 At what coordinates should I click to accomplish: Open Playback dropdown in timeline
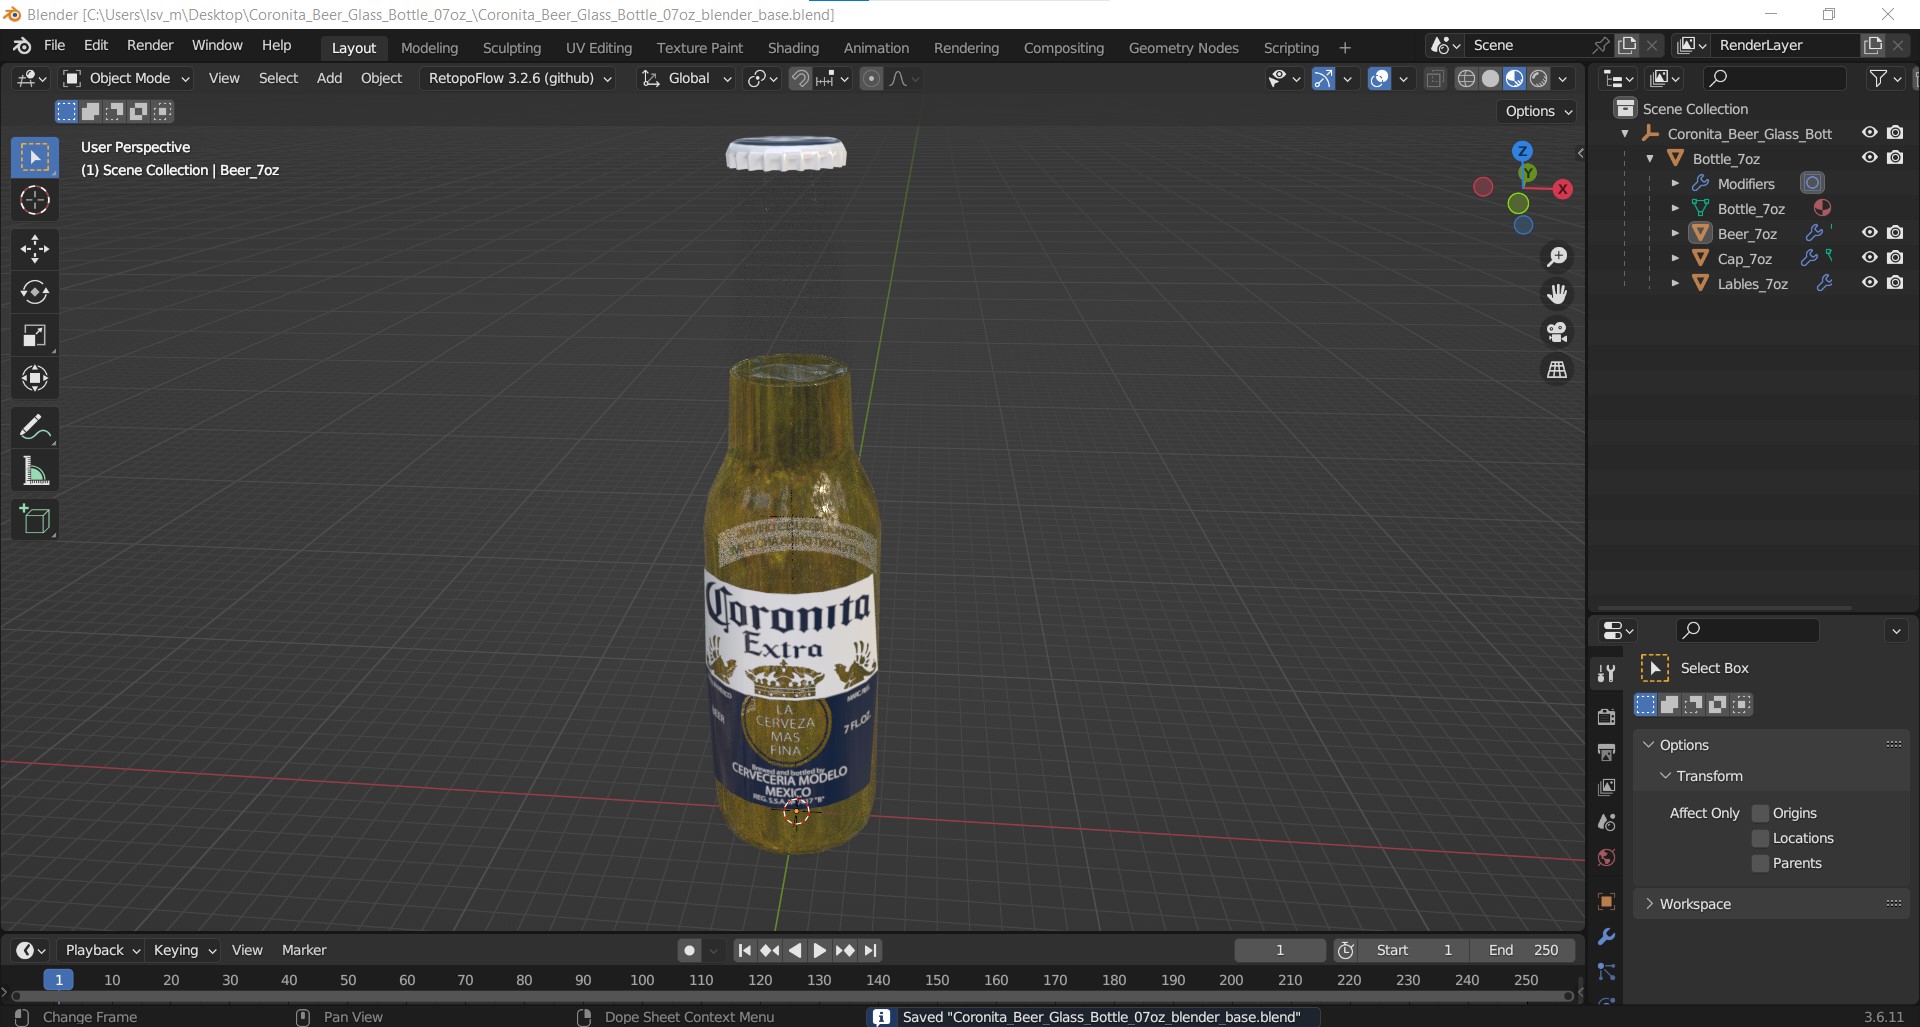pyautogui.click(x=101, y=951)
